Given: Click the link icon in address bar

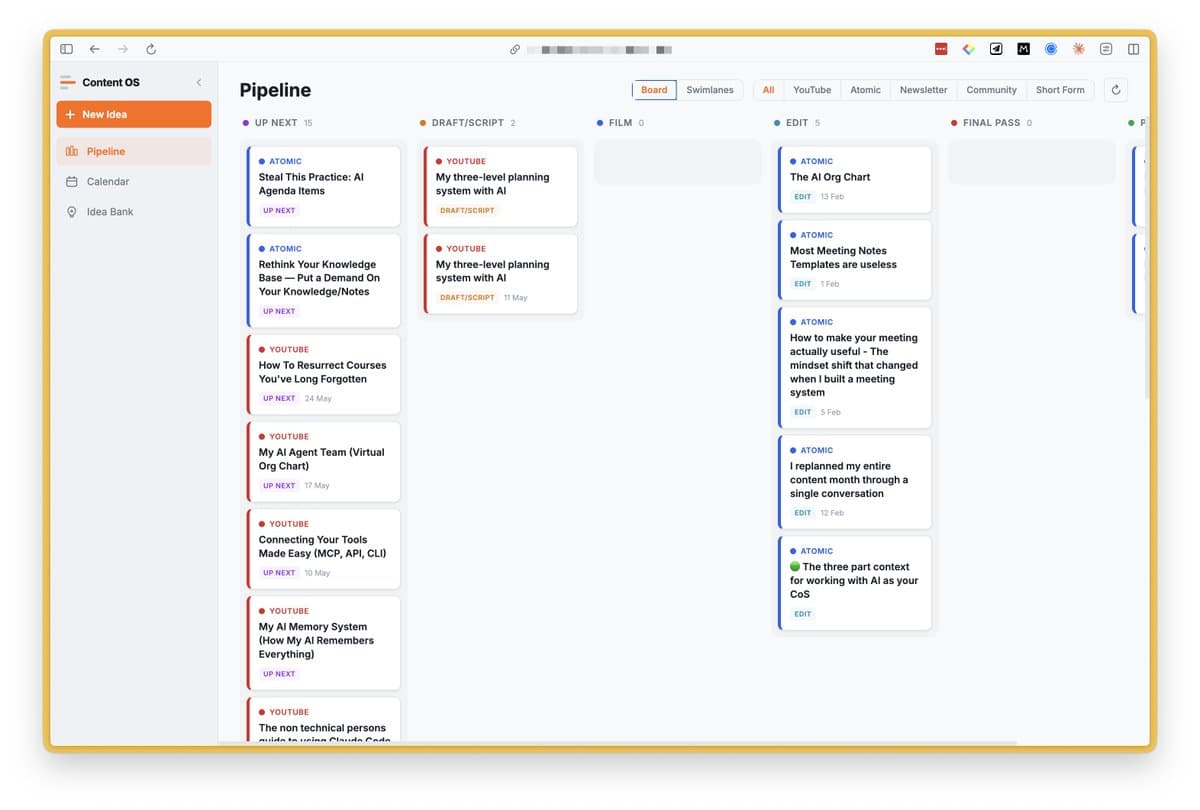Looking at the screenshot, I should [x=515, y=49].
